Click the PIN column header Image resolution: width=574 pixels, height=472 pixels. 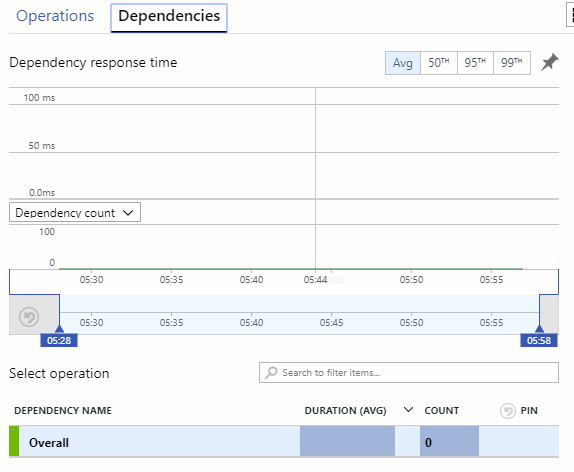click(529, 411)
